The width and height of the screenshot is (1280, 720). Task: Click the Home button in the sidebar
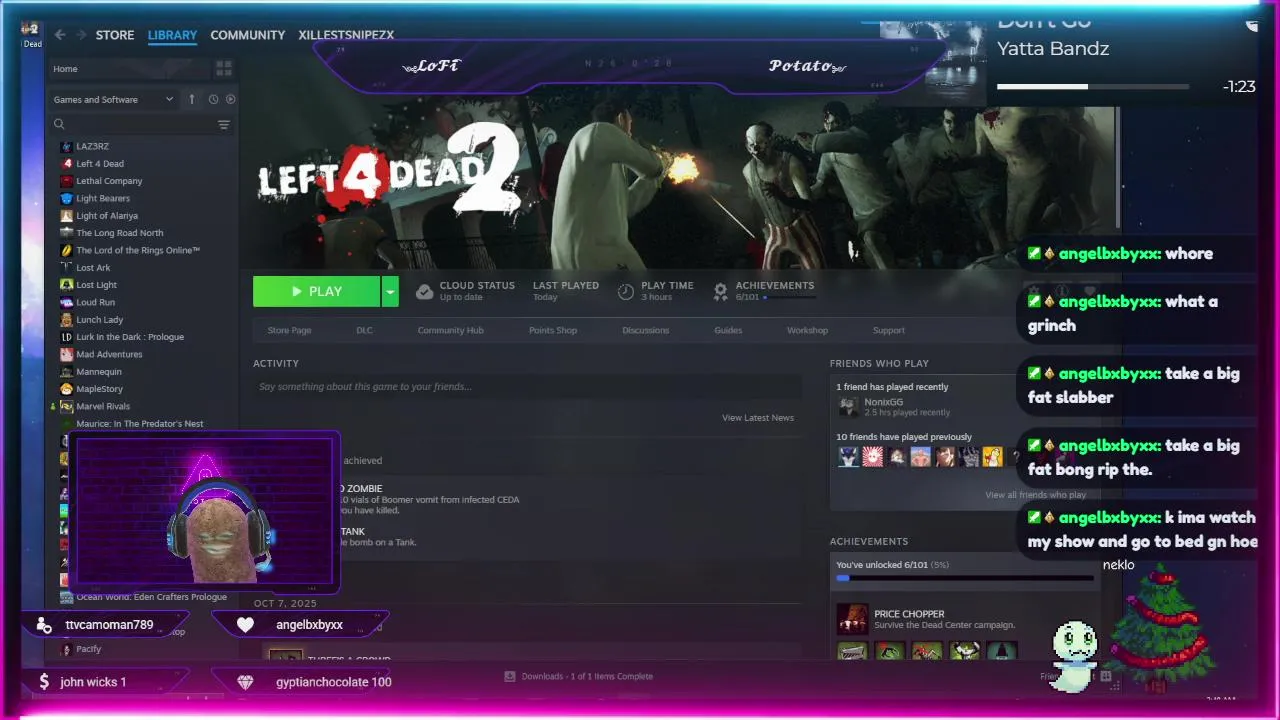(x=130, y=69)
